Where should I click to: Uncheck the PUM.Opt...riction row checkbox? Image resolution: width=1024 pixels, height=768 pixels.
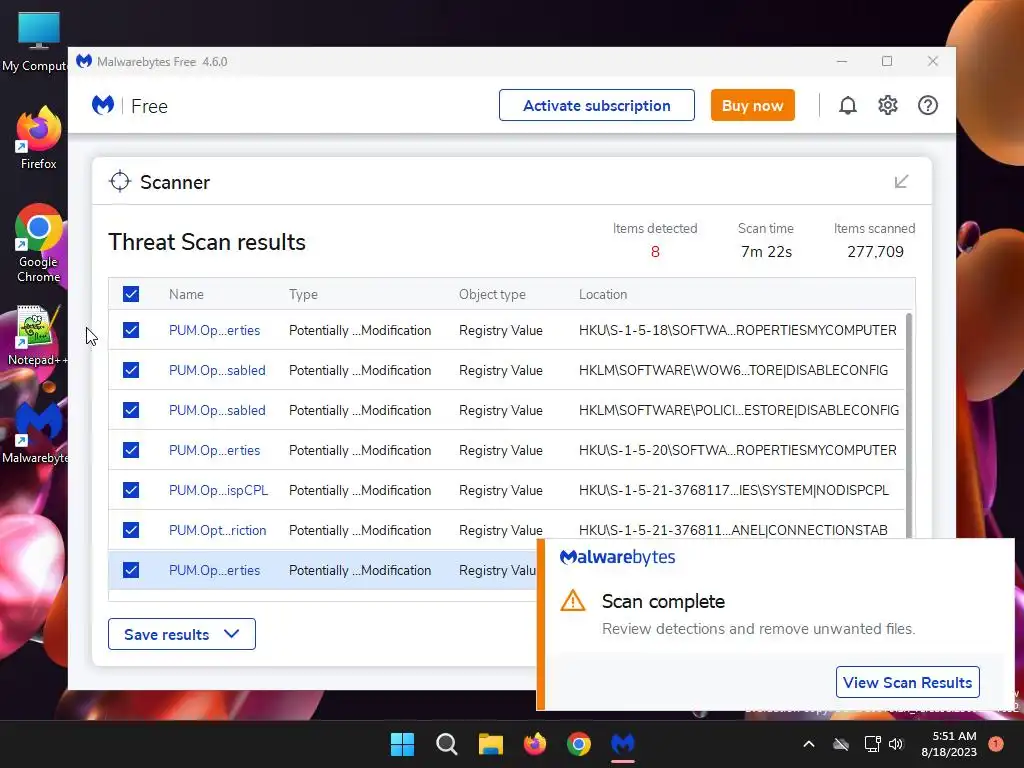pos(131,530)
